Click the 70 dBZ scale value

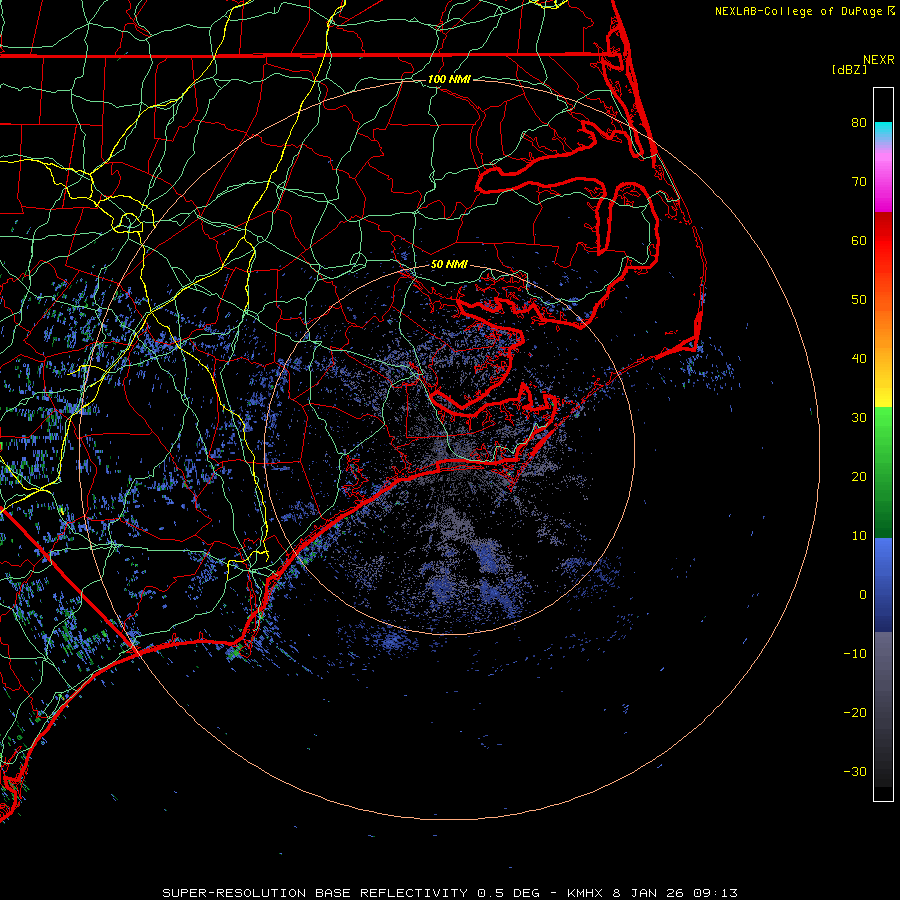tap(859, 181)
